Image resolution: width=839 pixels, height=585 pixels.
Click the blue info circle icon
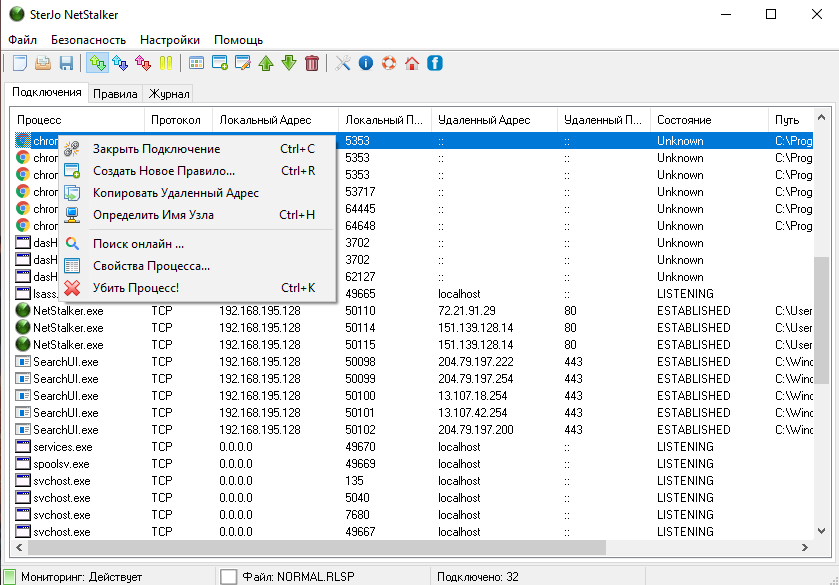coord(366,63)
